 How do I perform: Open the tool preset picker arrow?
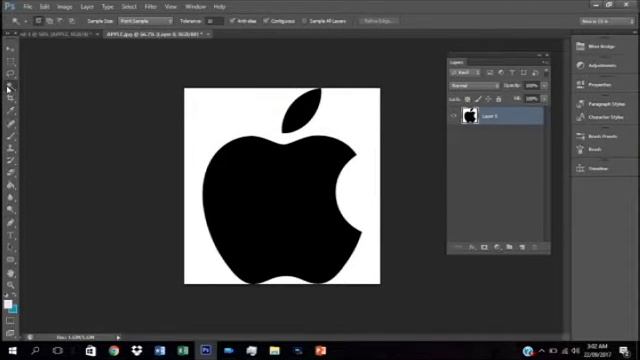tap(25, 21)
